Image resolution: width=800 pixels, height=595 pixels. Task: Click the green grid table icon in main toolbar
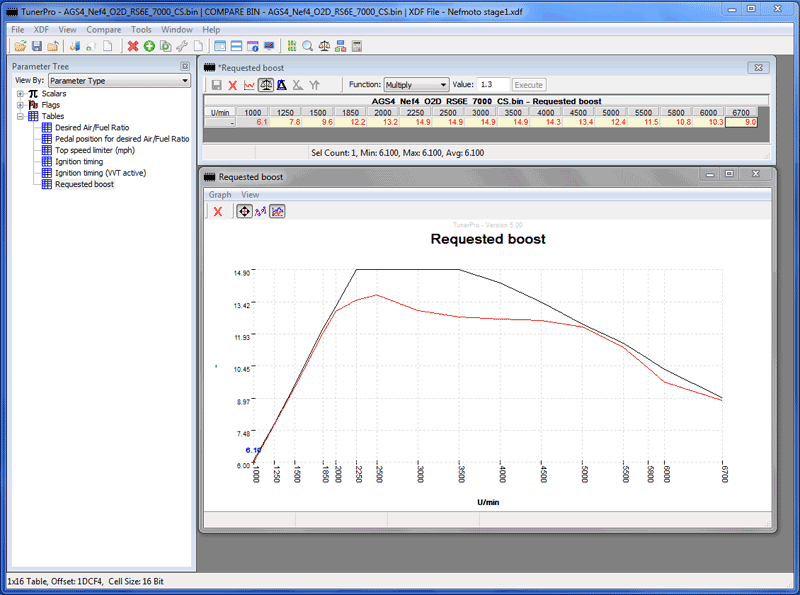coord(291,46)
